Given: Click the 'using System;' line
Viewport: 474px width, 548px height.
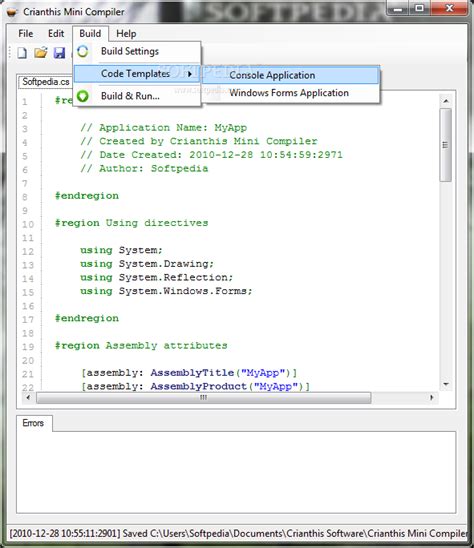Looking at the screenshot, I should pyautogui.click(x=121, y=251).
